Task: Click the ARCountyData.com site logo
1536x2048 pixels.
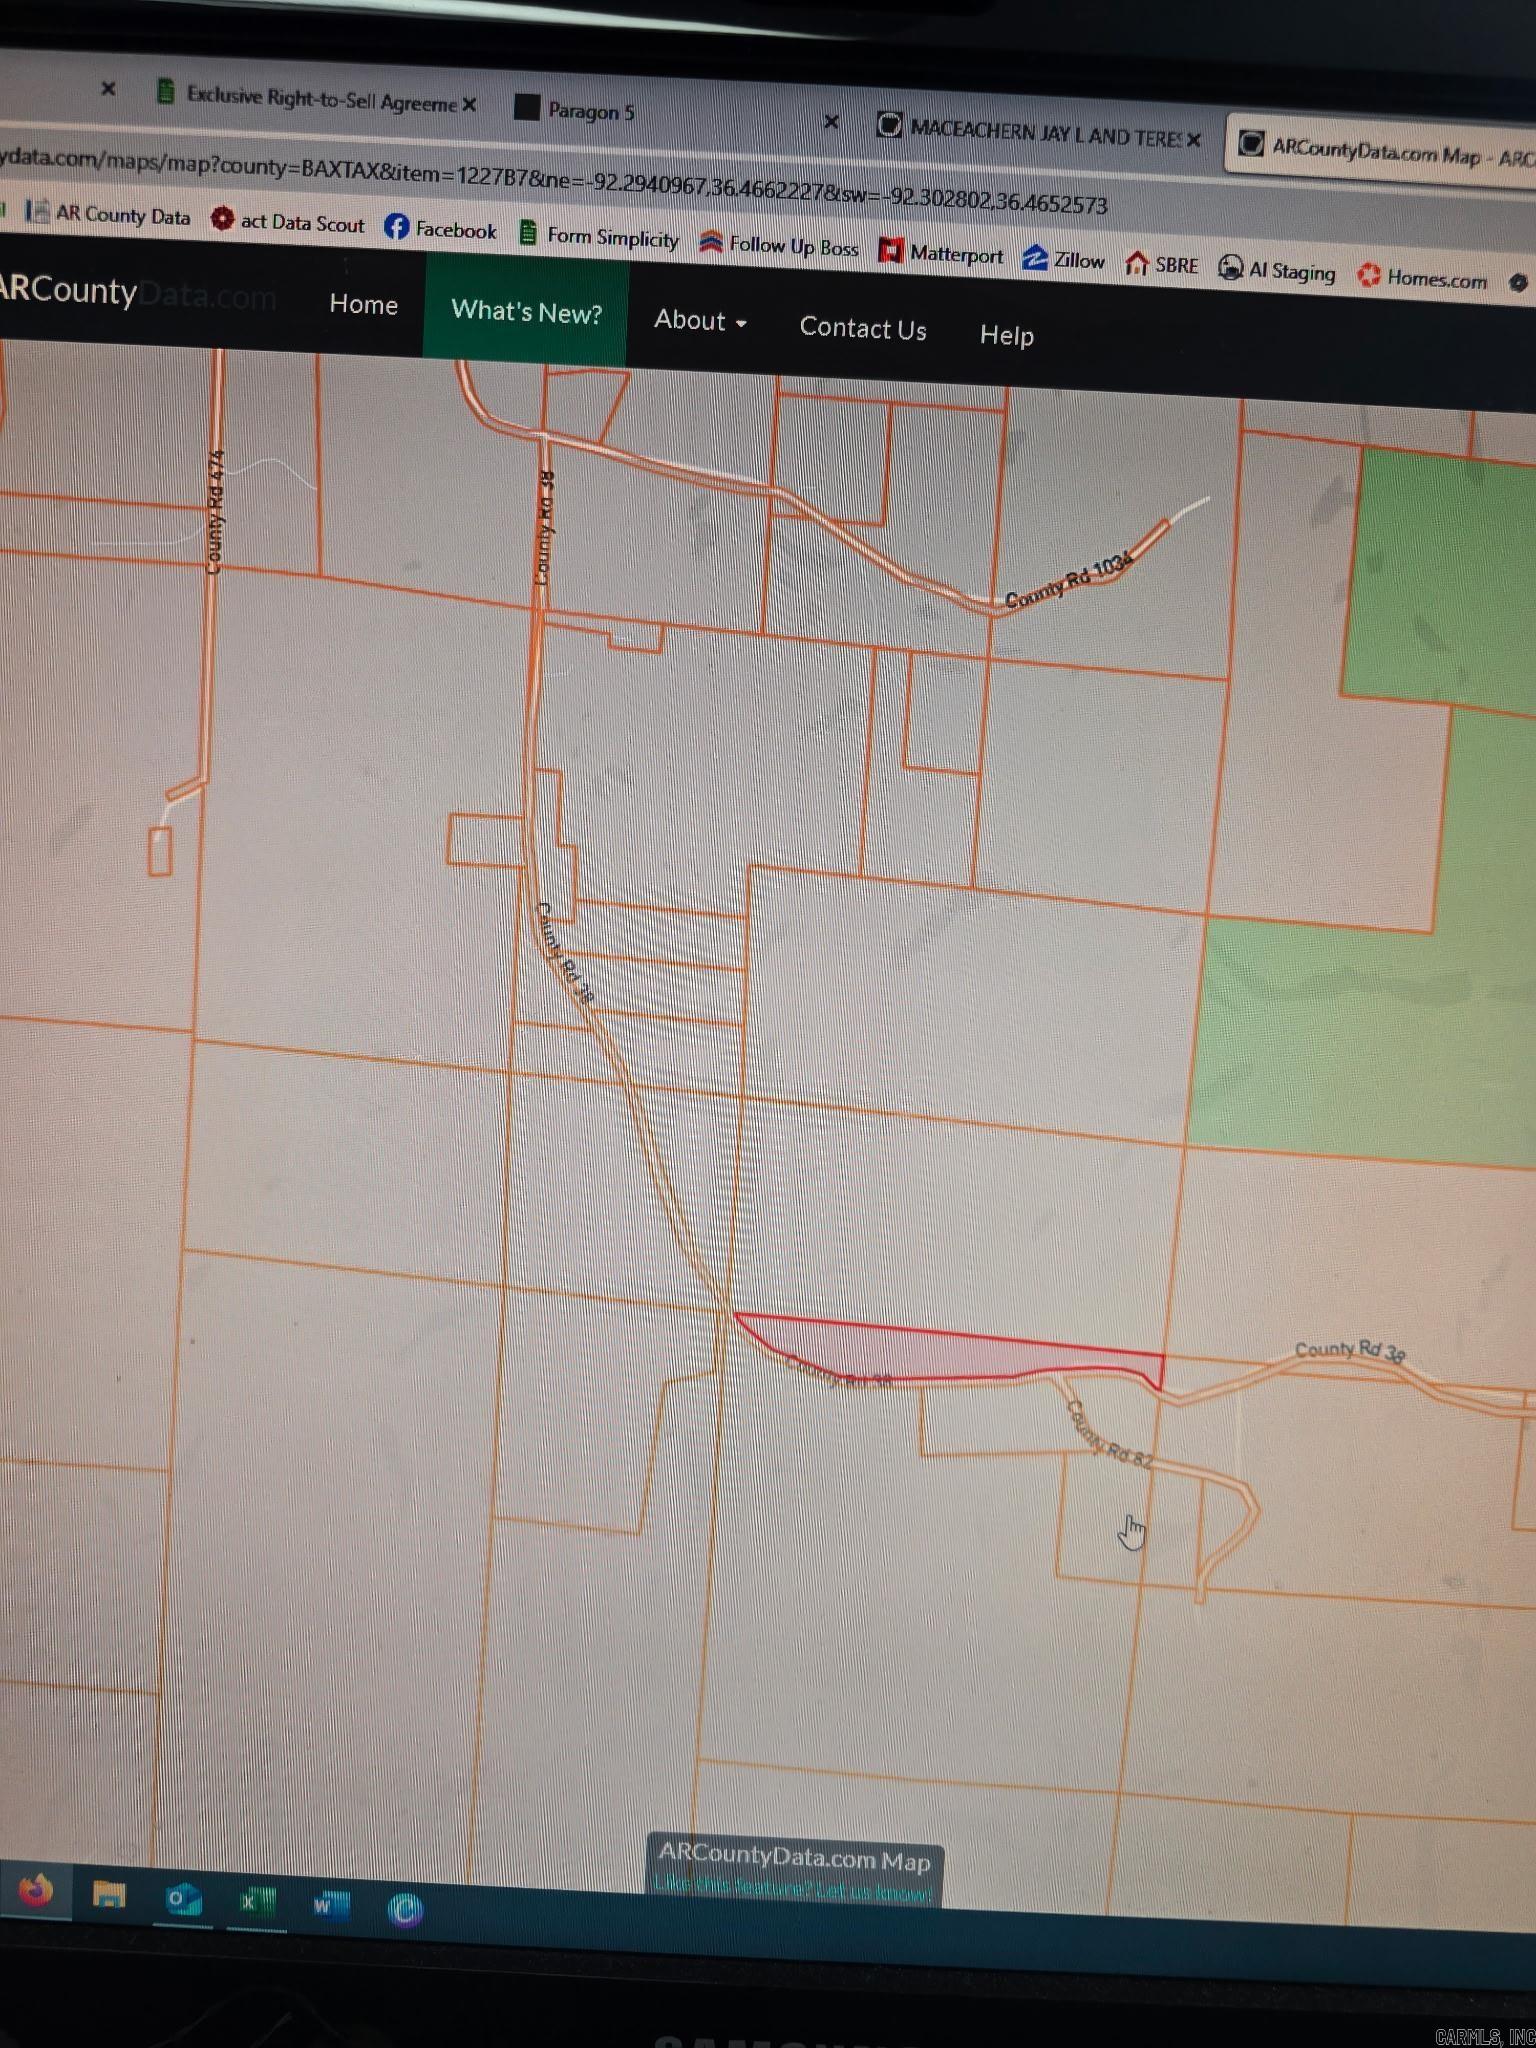Action: coord(137,292)
